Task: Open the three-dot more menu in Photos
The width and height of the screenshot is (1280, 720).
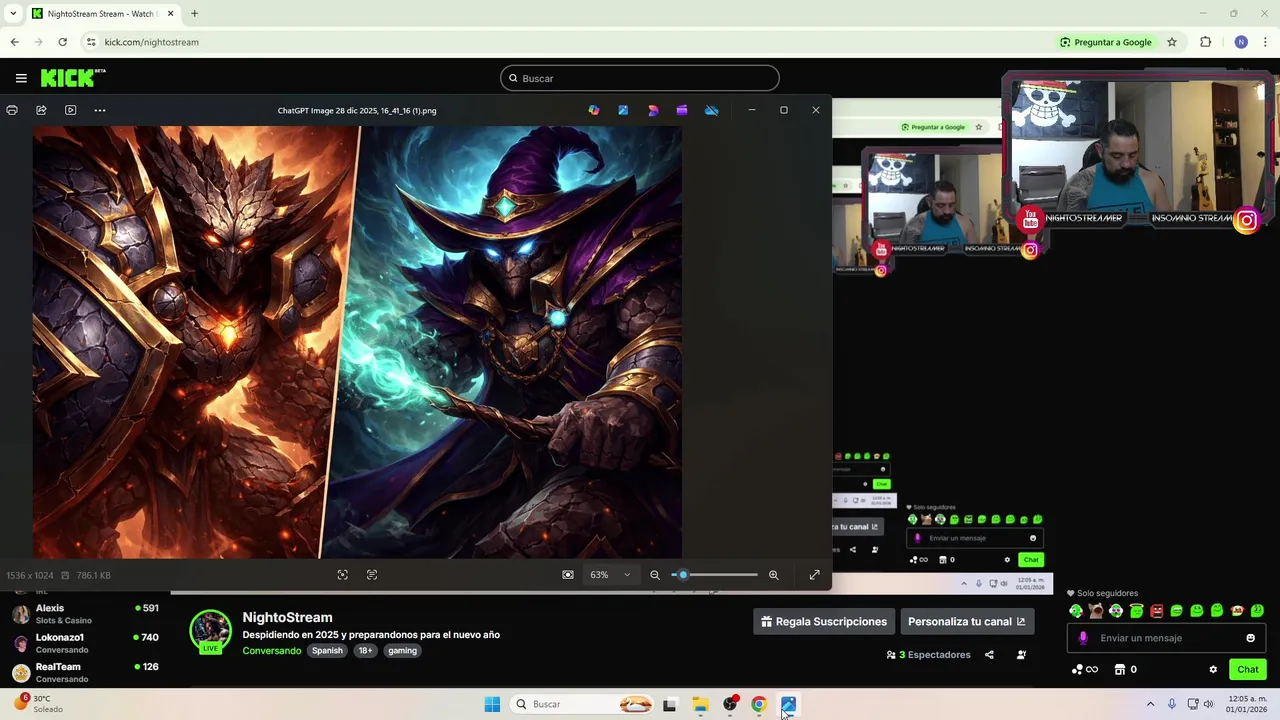Action: point(100,110)
